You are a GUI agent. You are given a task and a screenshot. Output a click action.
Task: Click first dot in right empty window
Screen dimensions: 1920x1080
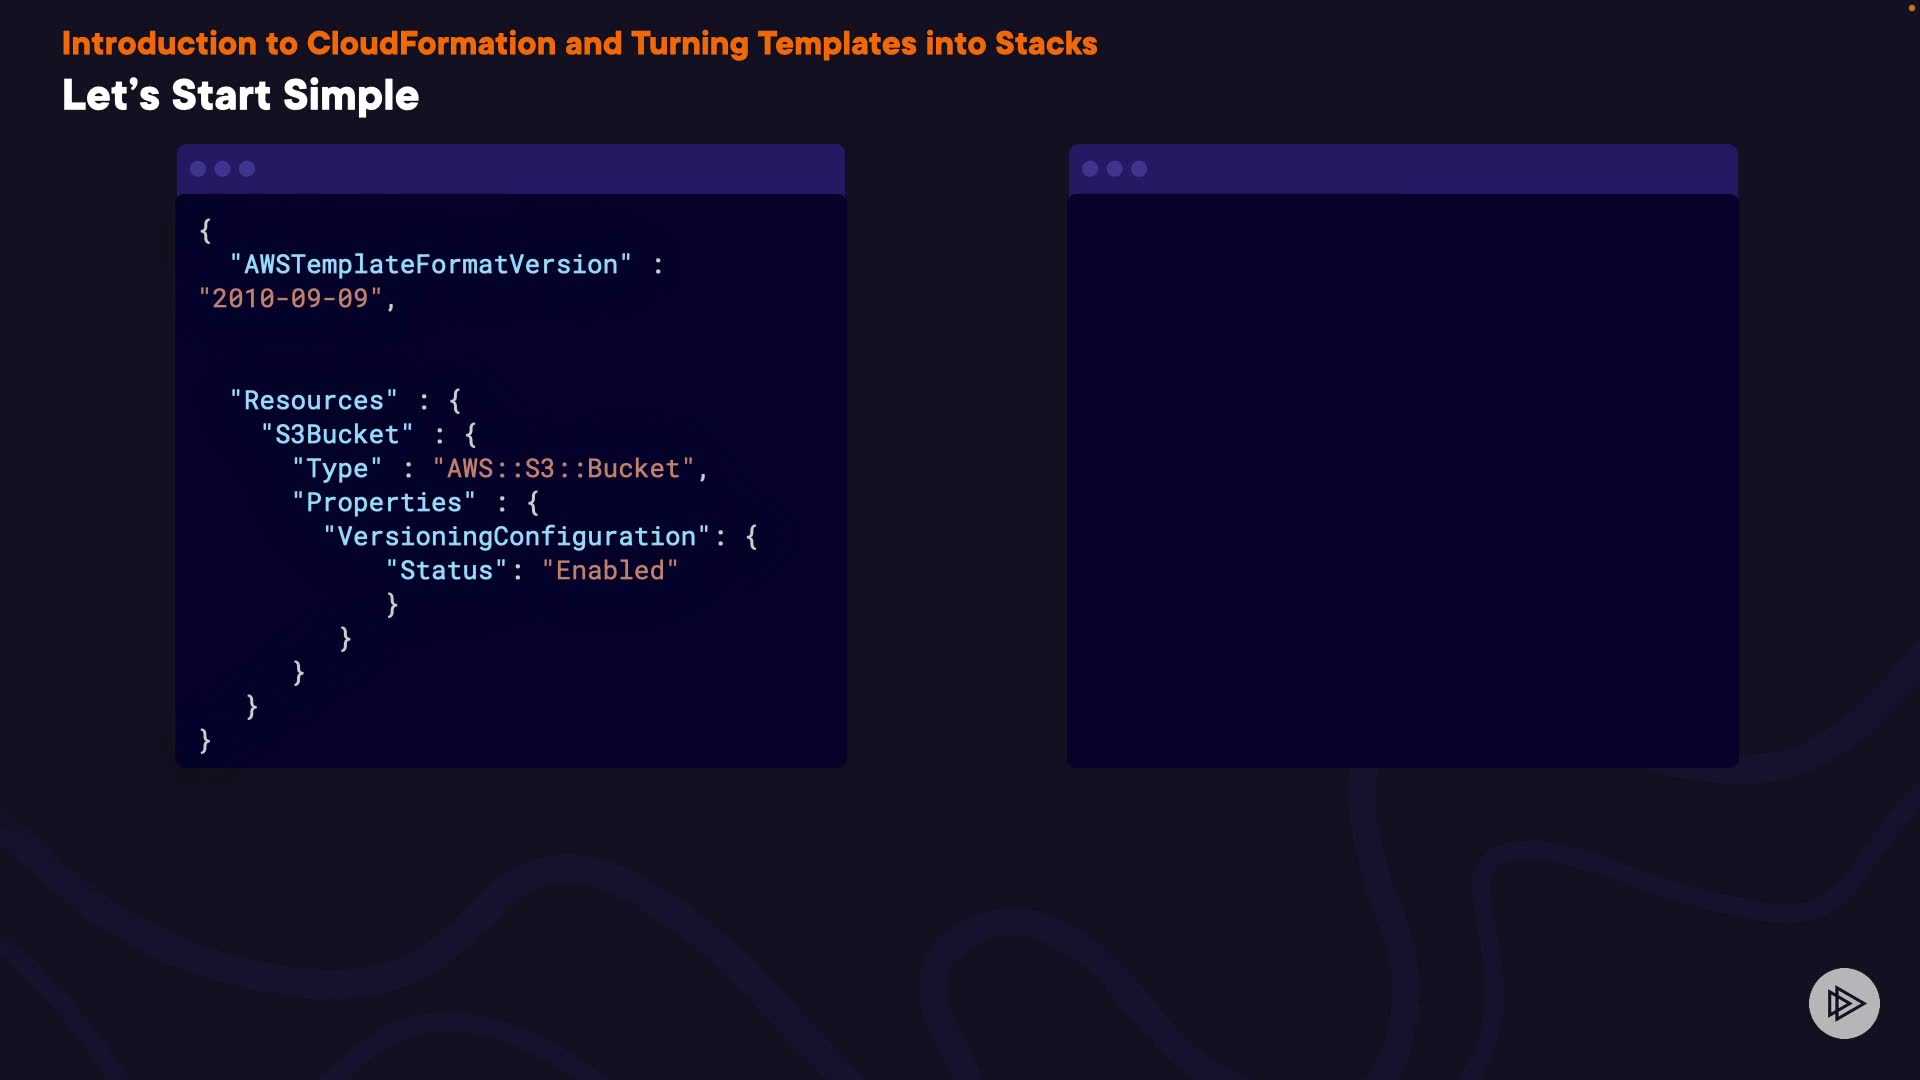click(1090, 169)
